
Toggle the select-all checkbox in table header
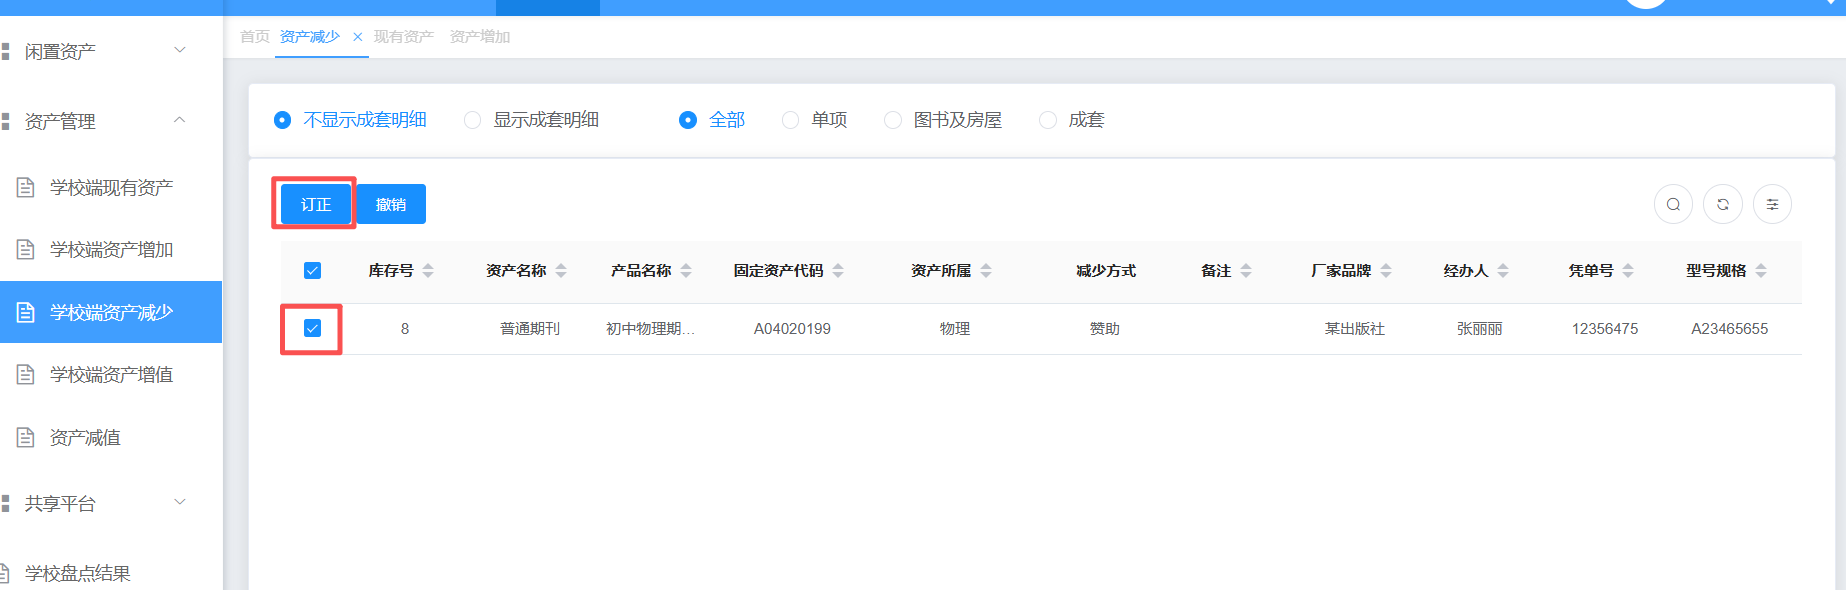(312, 270)
